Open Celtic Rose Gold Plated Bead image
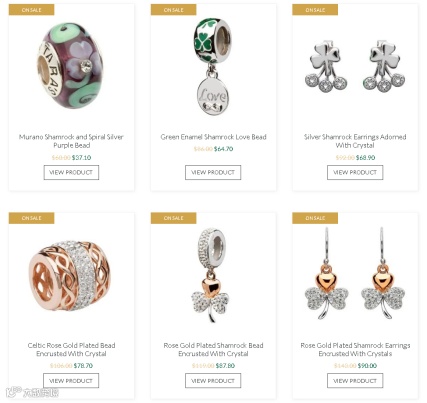Viewport: 427px width, 403px height. 69,275
